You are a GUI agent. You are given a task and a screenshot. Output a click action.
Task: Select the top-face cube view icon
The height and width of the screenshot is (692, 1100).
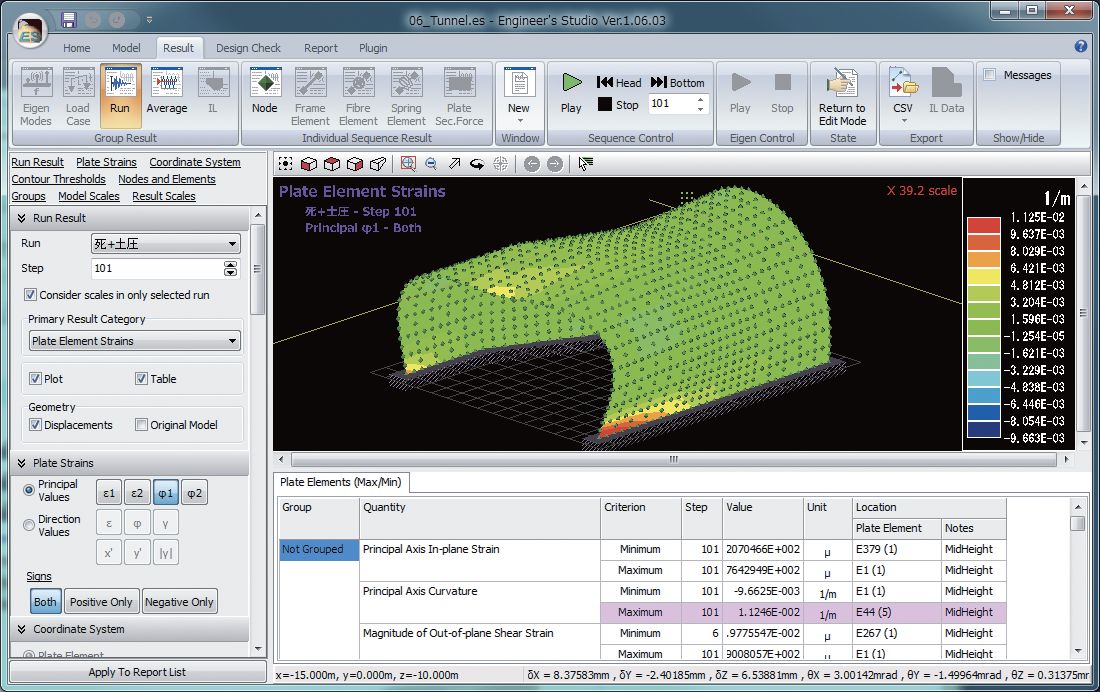[x=331, y=164]
